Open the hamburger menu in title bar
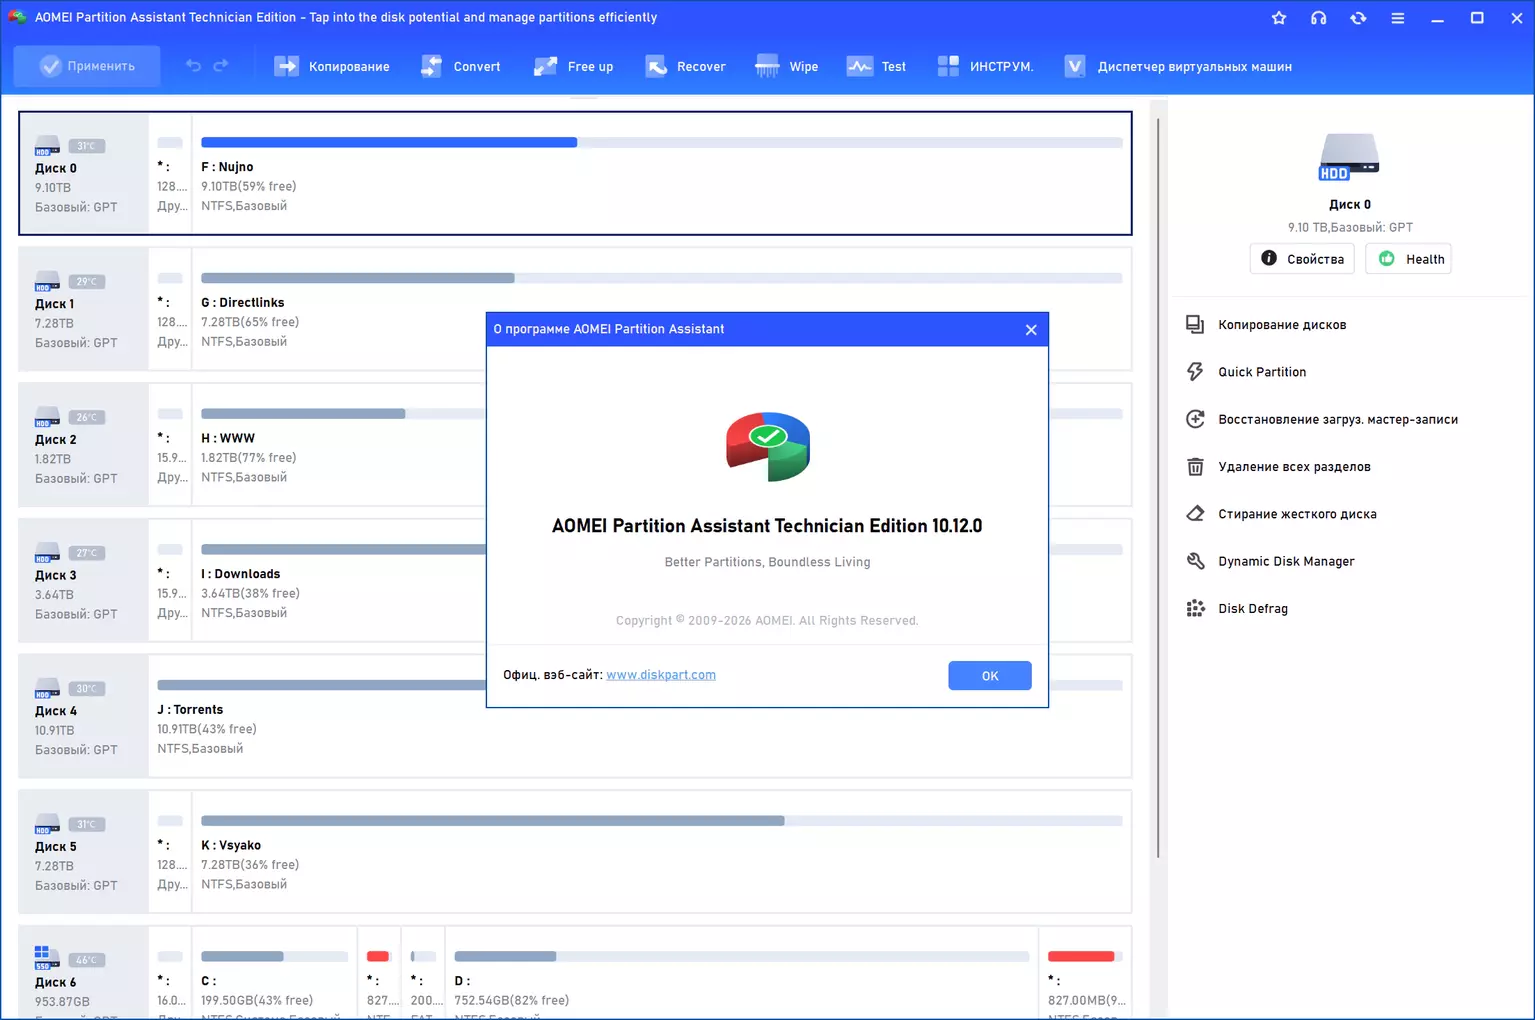Image resolution: width=1535 pixels, height=1020 pixels. (x=1398, y=18)
